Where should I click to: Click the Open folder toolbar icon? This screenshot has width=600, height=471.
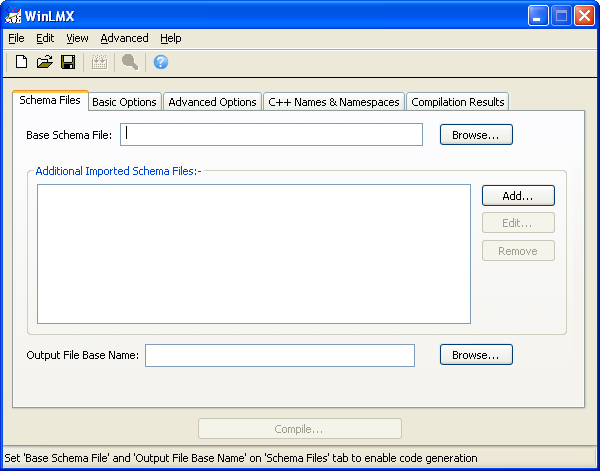click(45, 62)
